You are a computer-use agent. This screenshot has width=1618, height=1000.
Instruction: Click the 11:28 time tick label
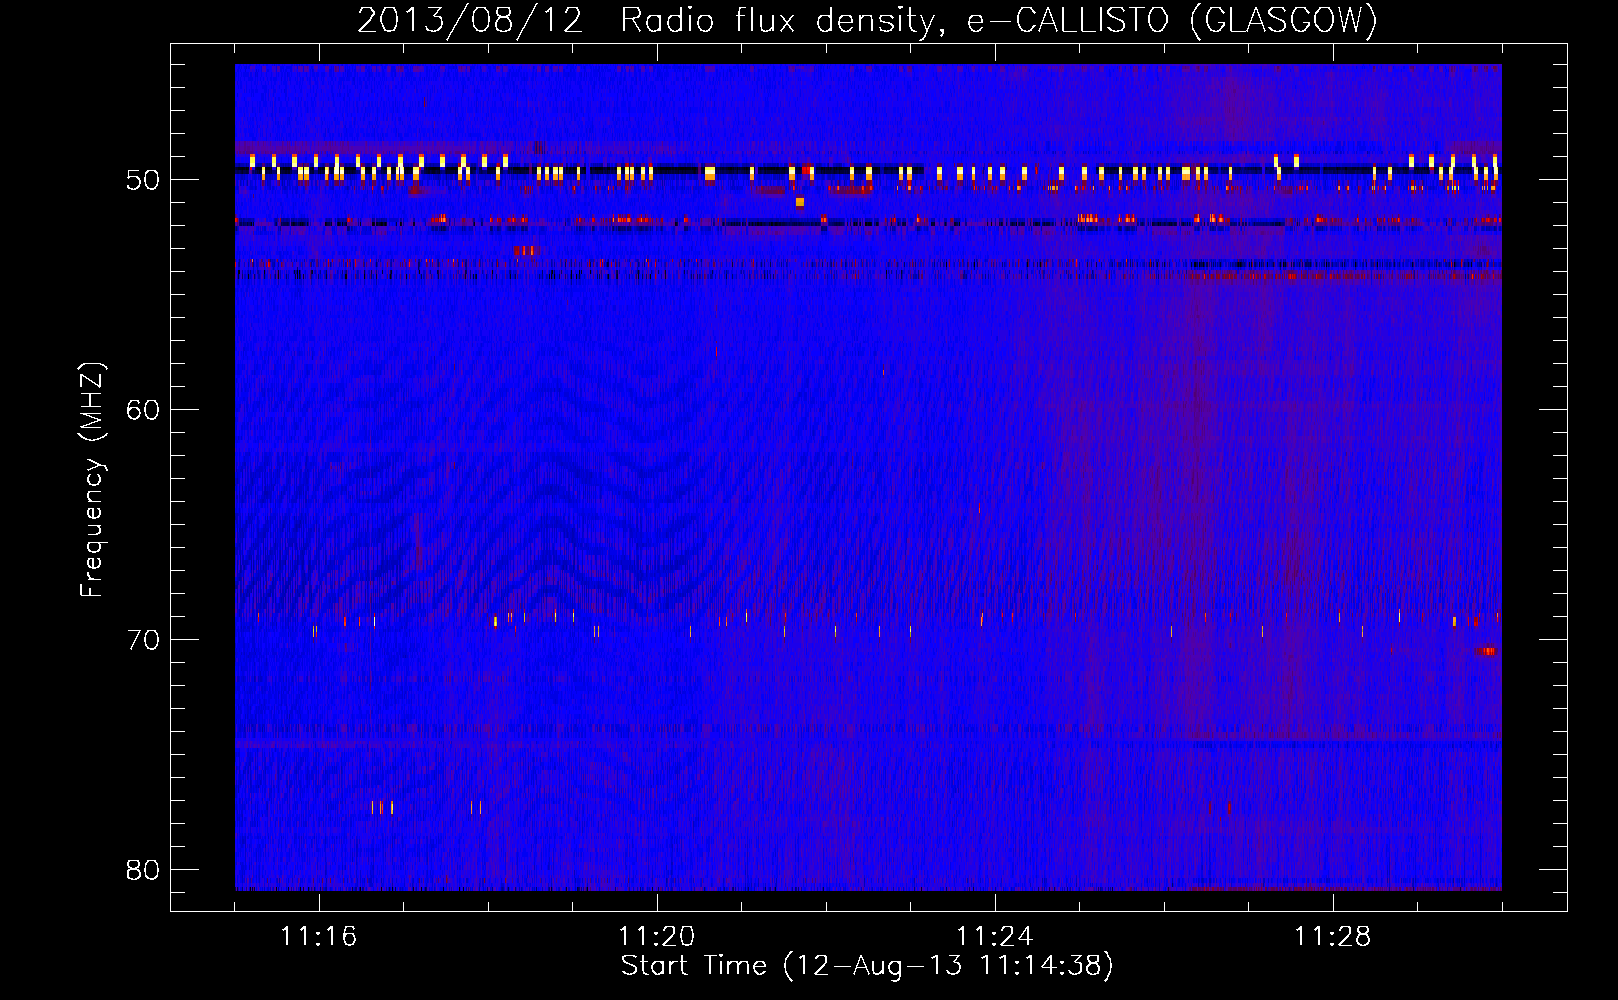click(x=1333, y=937)
